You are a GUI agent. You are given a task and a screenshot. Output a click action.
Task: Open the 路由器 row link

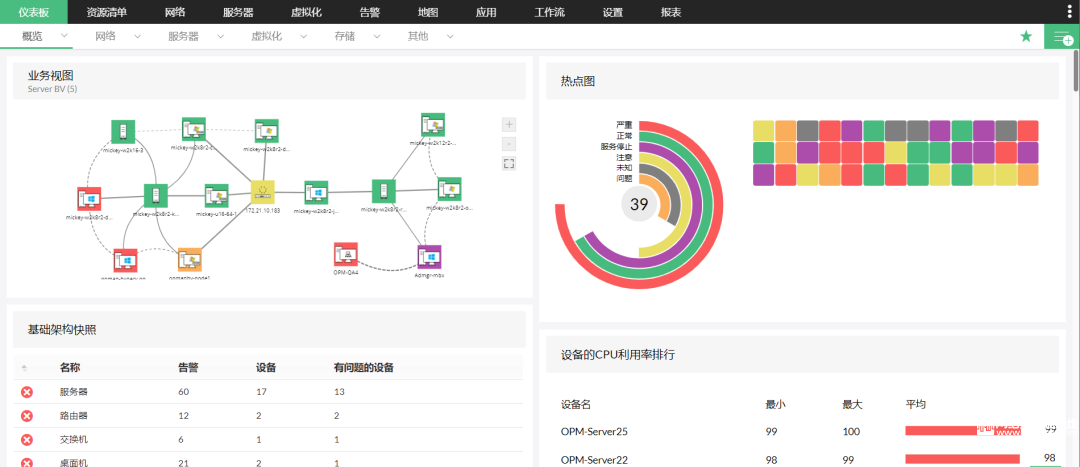74,416
